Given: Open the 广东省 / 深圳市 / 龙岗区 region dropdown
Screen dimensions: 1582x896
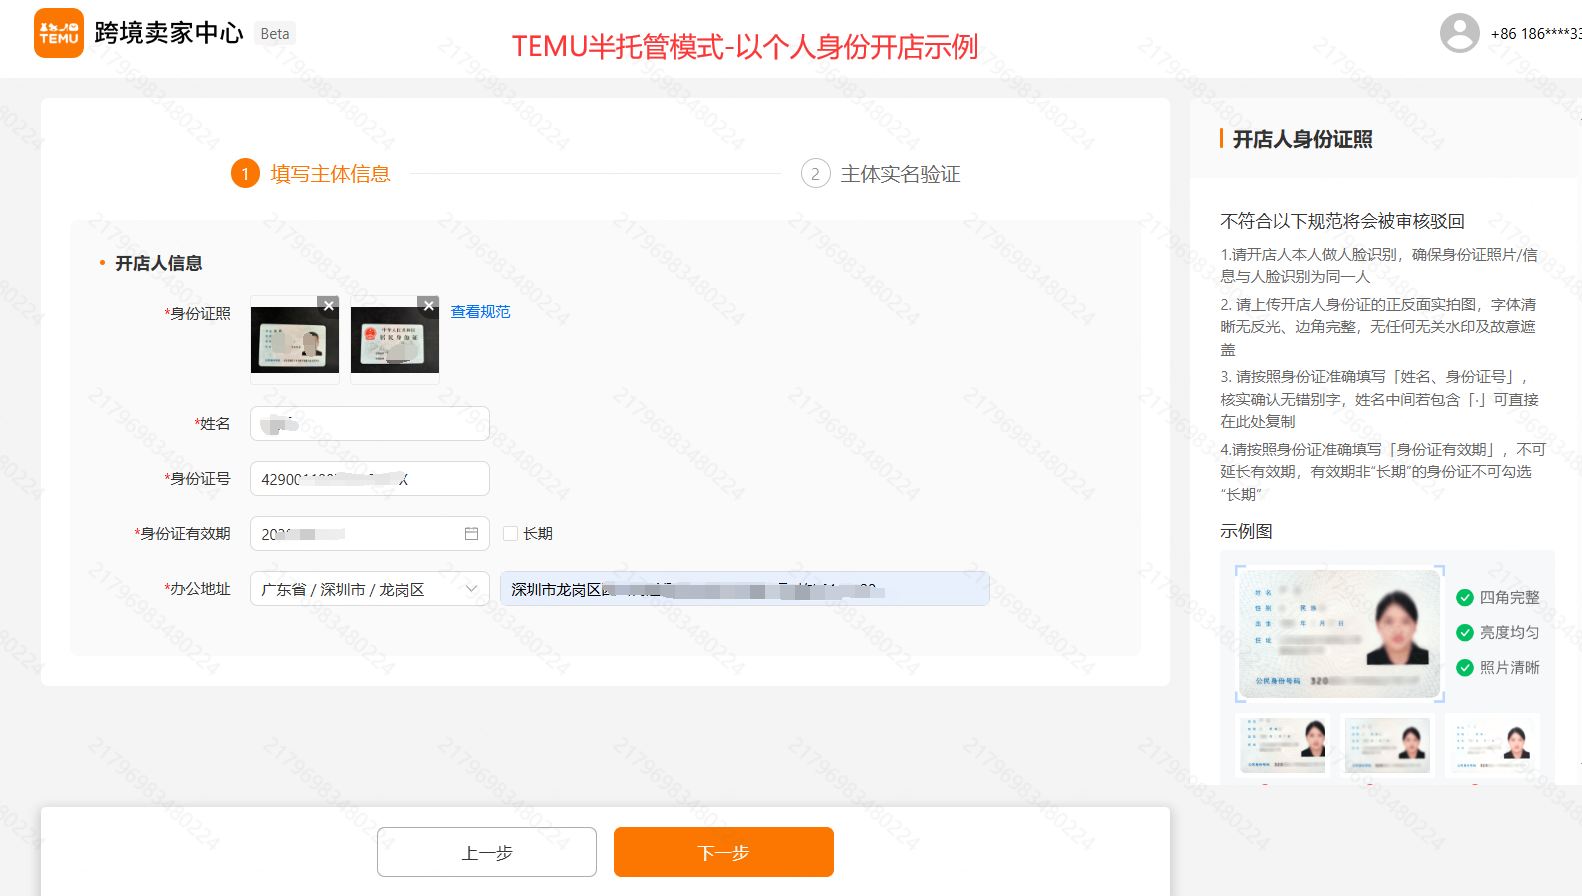Looking at the screenshot, I should click(x=370, y=589).
